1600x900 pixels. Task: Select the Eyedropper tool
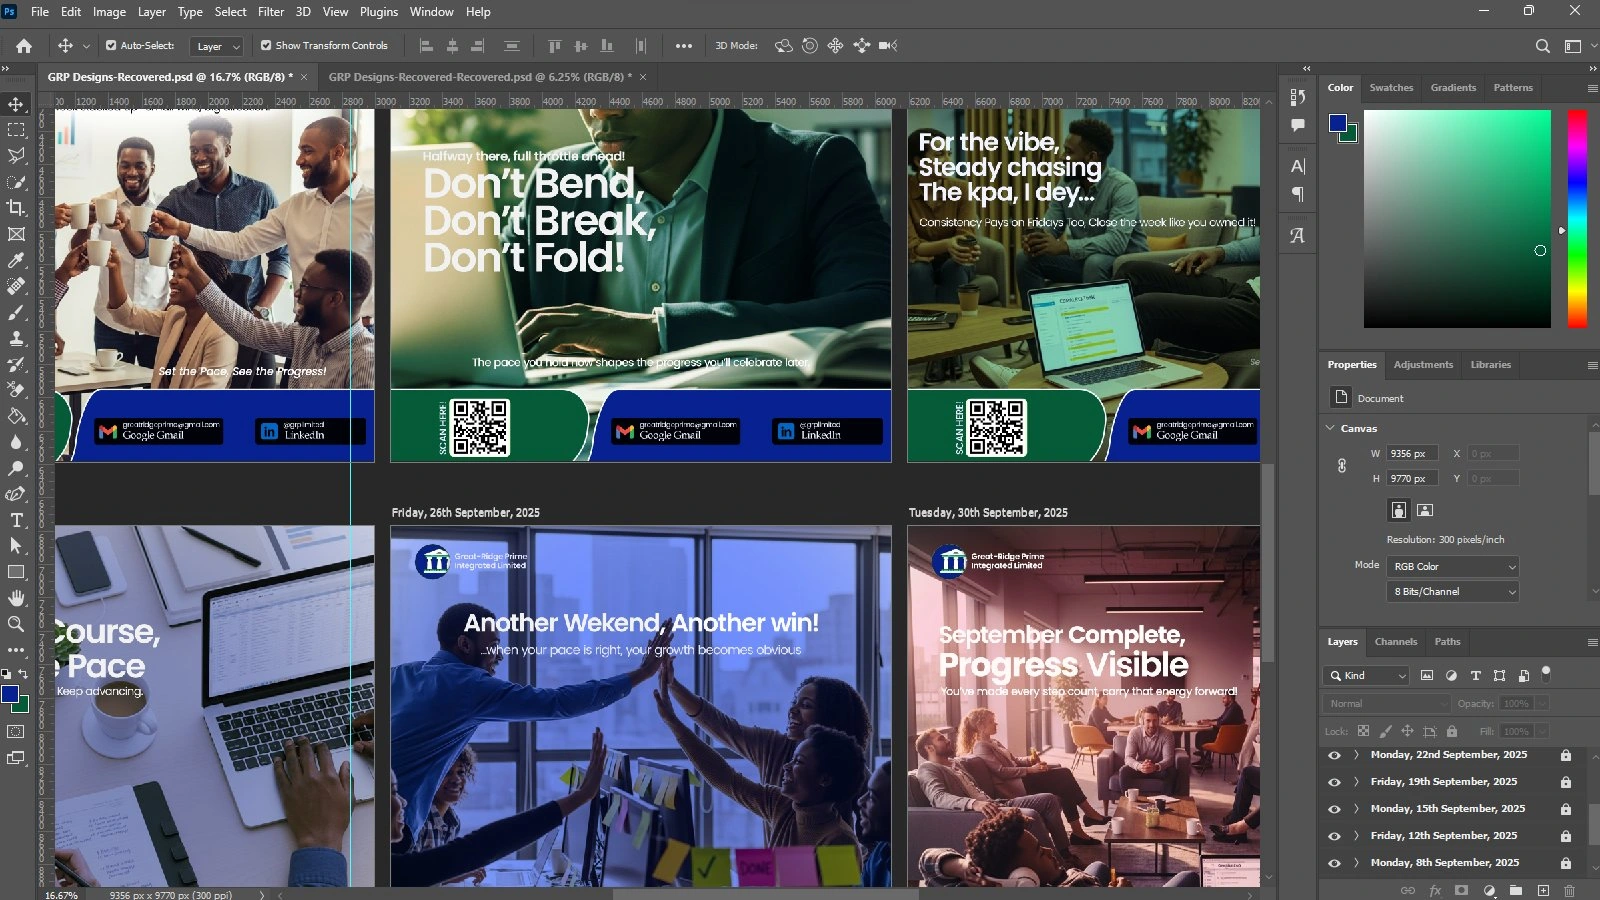click(x=17, y=260)
